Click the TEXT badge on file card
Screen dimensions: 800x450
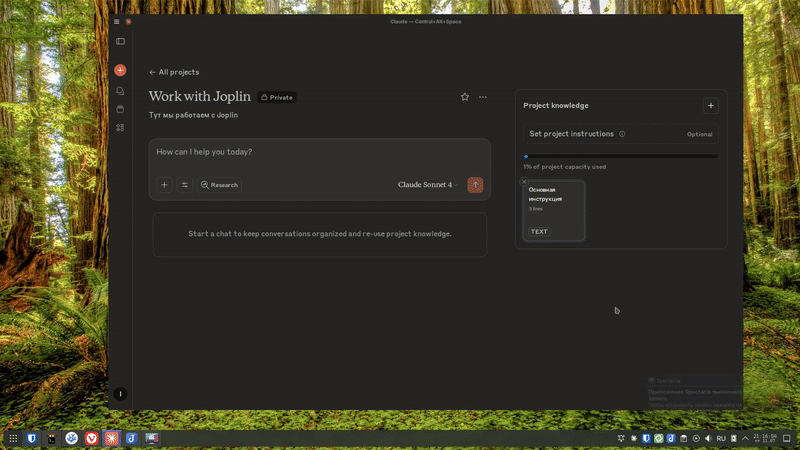(539, 232)
